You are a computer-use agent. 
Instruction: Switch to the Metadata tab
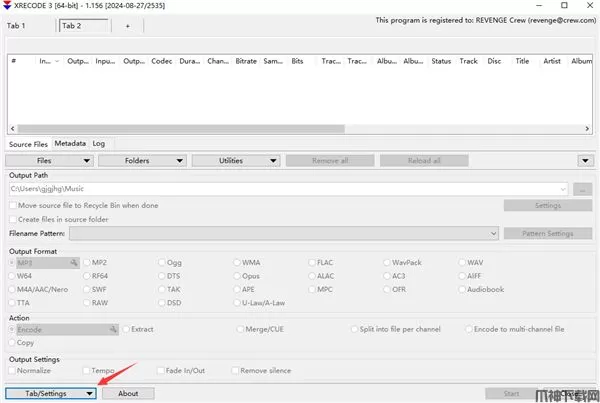coord(70,144)
